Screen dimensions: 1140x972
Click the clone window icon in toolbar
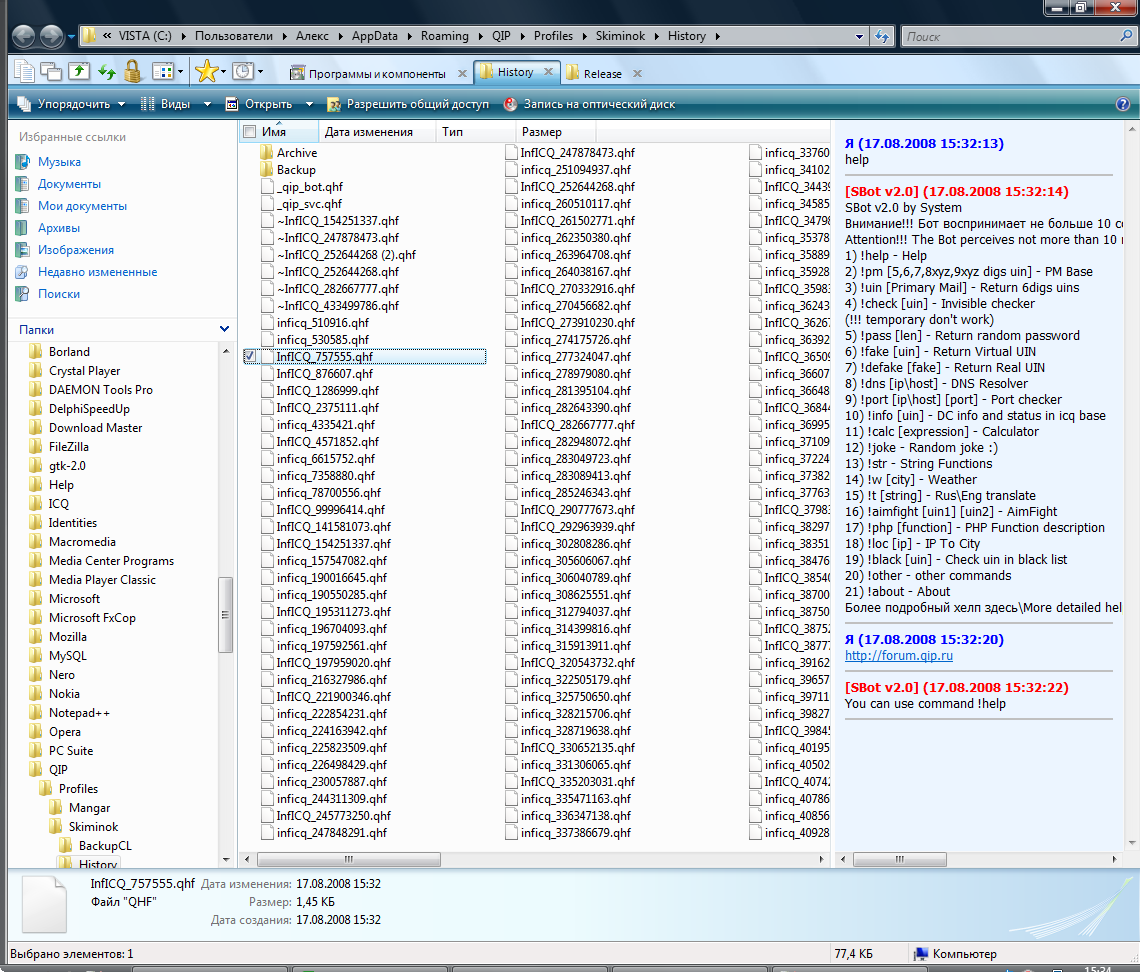click(51, 71)
